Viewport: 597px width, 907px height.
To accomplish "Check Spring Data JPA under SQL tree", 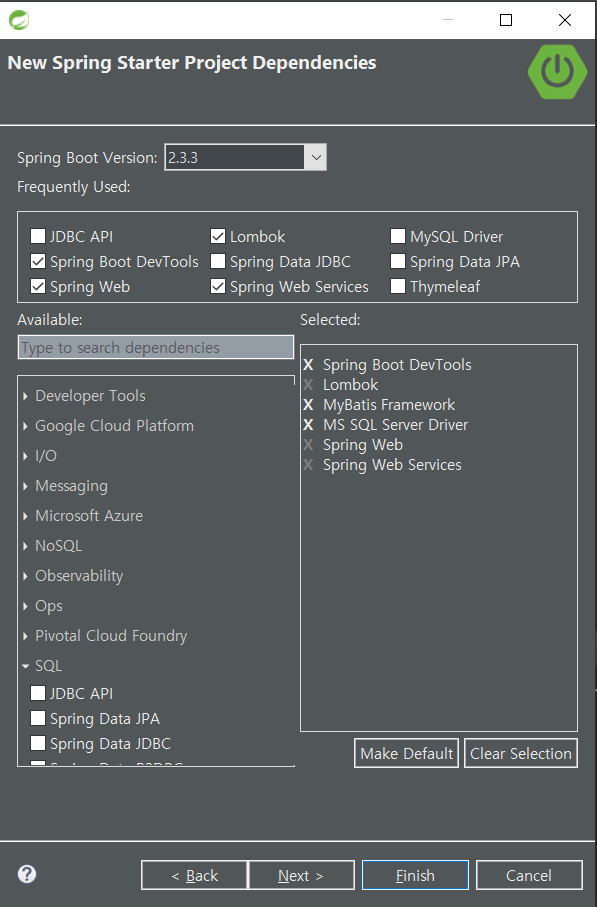I will point(38,718).
